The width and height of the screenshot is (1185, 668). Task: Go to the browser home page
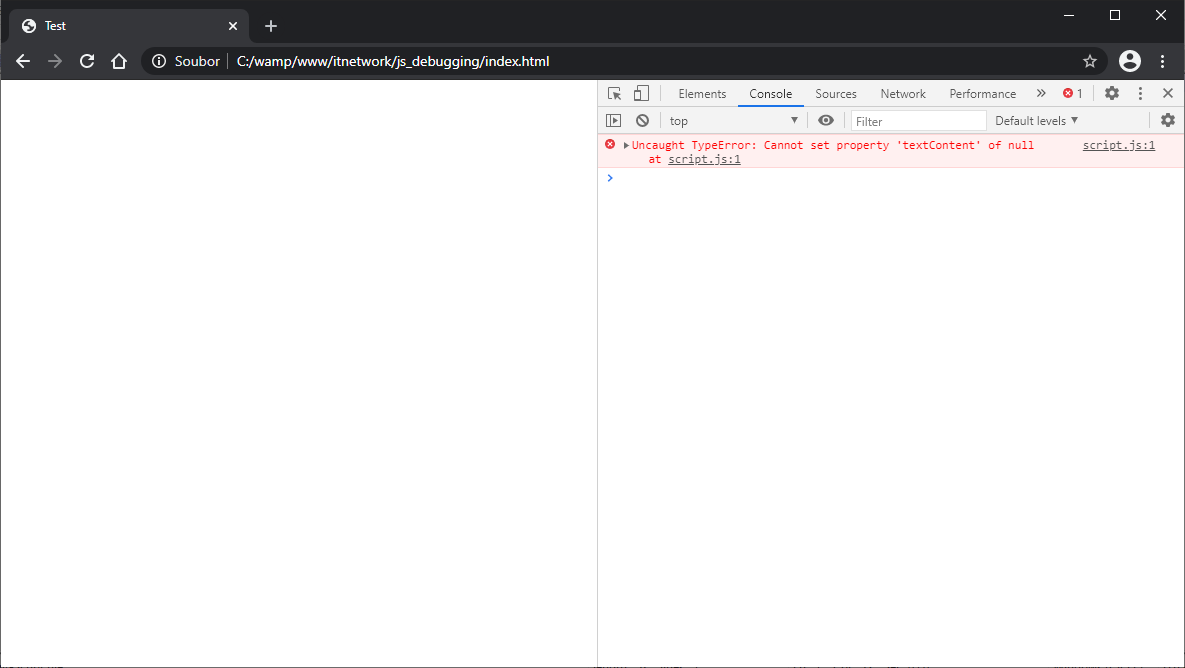(x=119, y=61)
